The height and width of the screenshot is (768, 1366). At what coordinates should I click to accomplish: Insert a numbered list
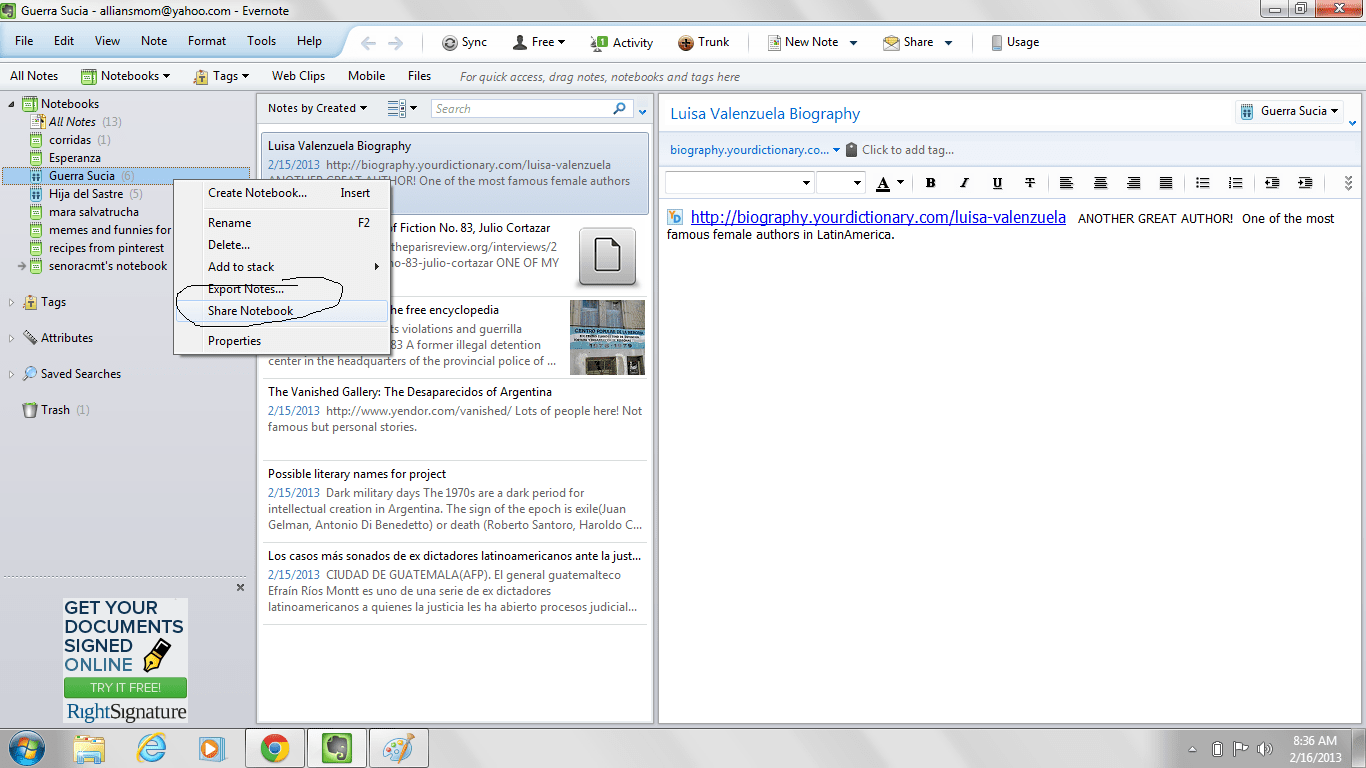(x=1236, y=183)
